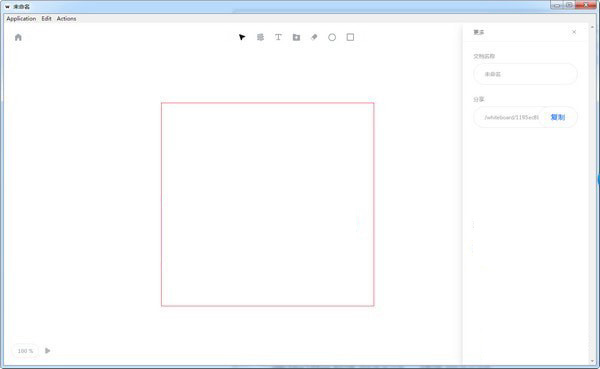The width and height of the screenshot is (600, 369).
Task: Click inside the pink-bordered canvas
Action: point(267,204)
